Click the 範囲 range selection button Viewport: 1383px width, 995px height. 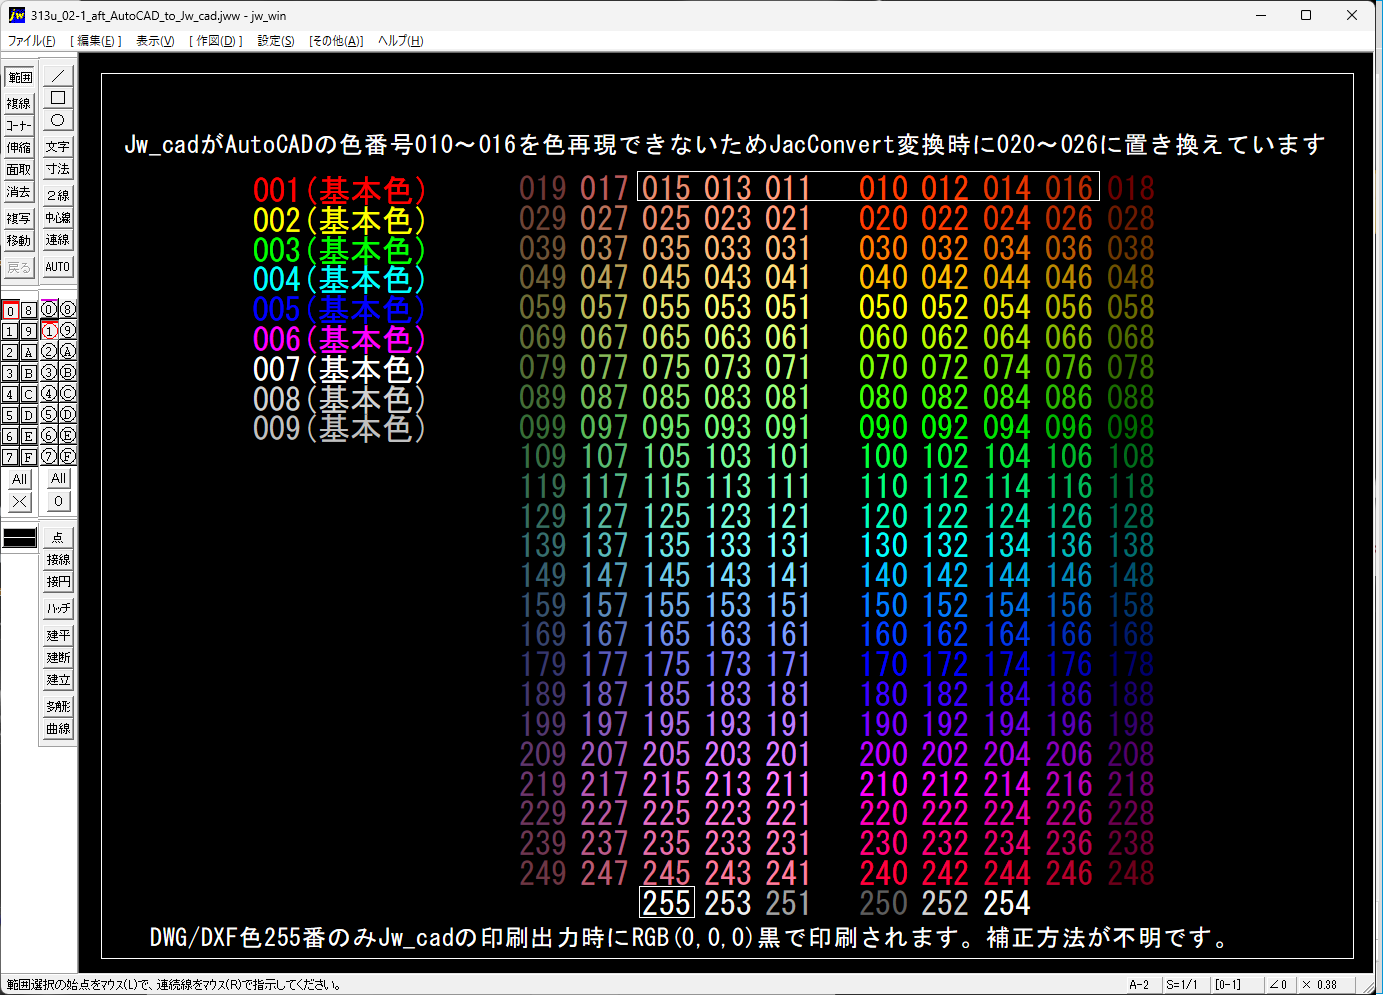[x=19, y=77]
